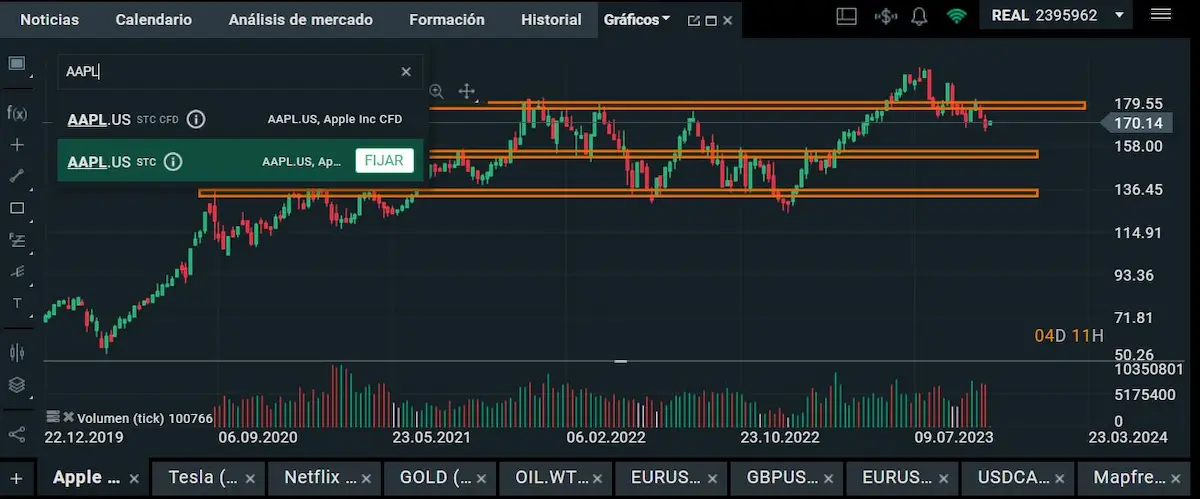Change chart type with candlestick icon

point(17,352)
